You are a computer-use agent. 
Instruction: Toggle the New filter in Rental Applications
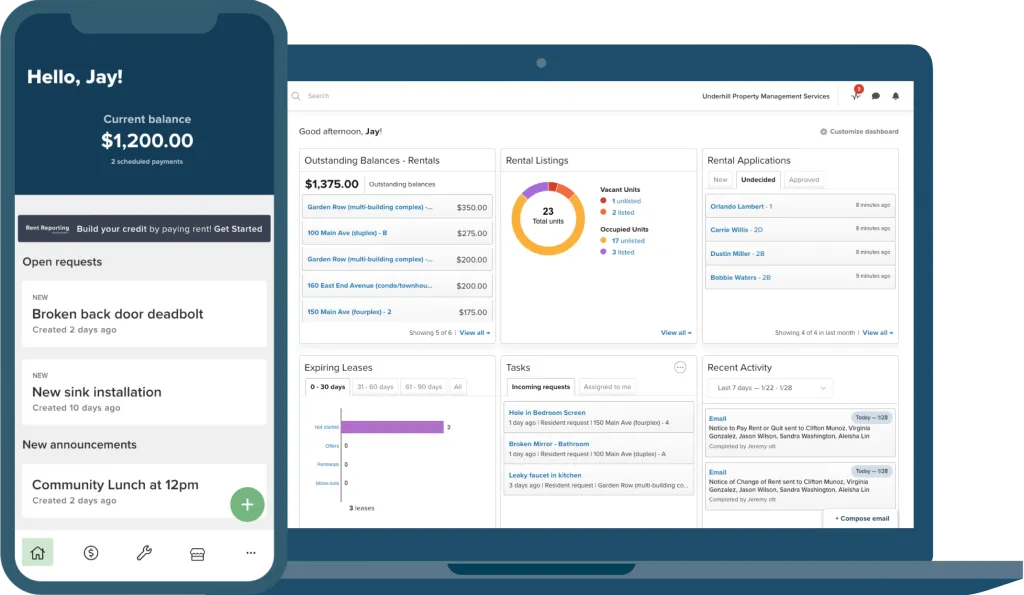(720, 179)
